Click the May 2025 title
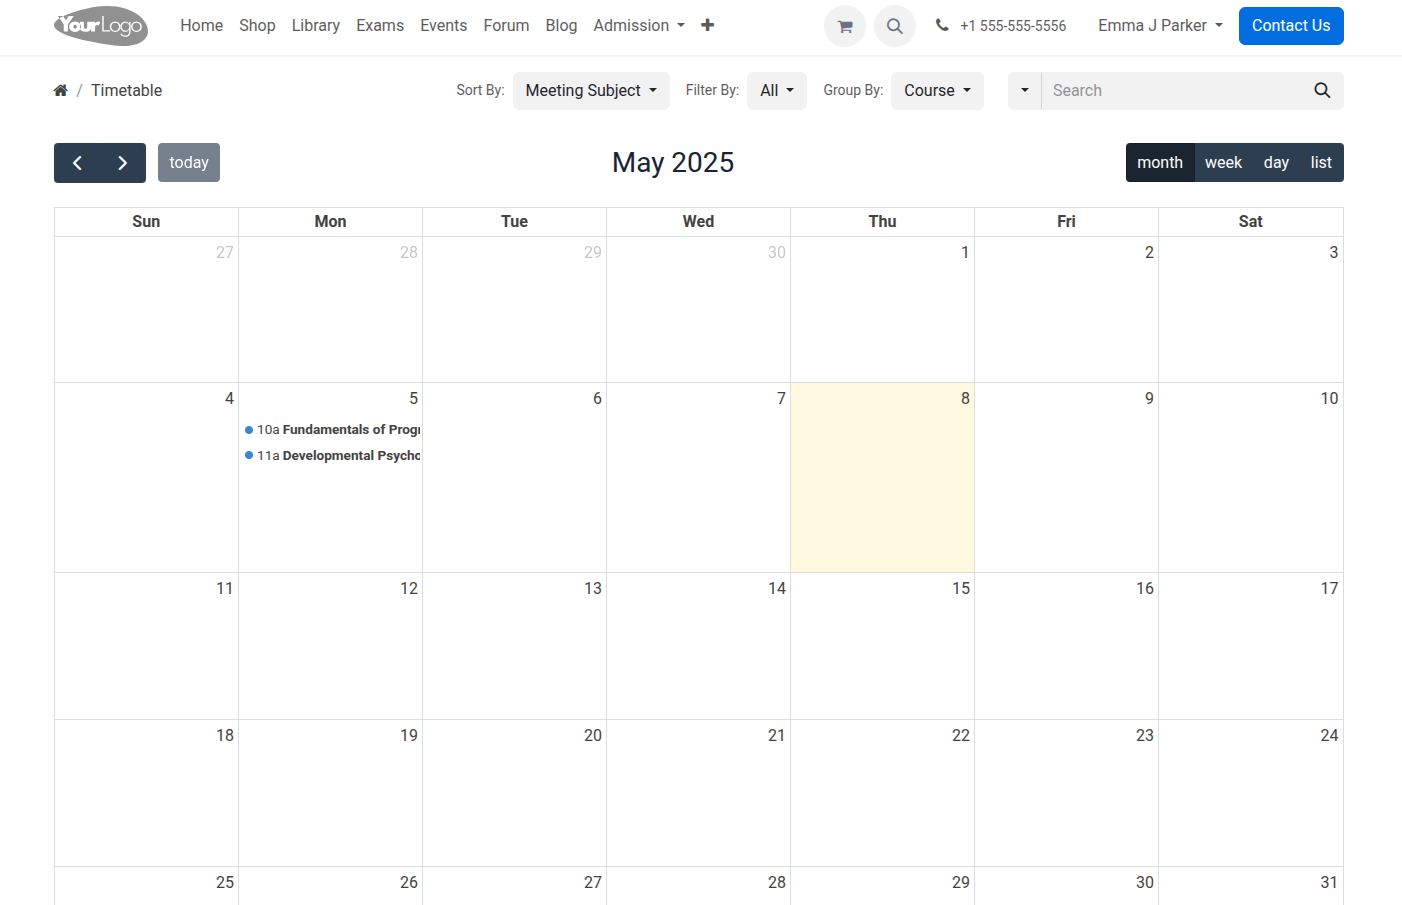 click(673, 162)
